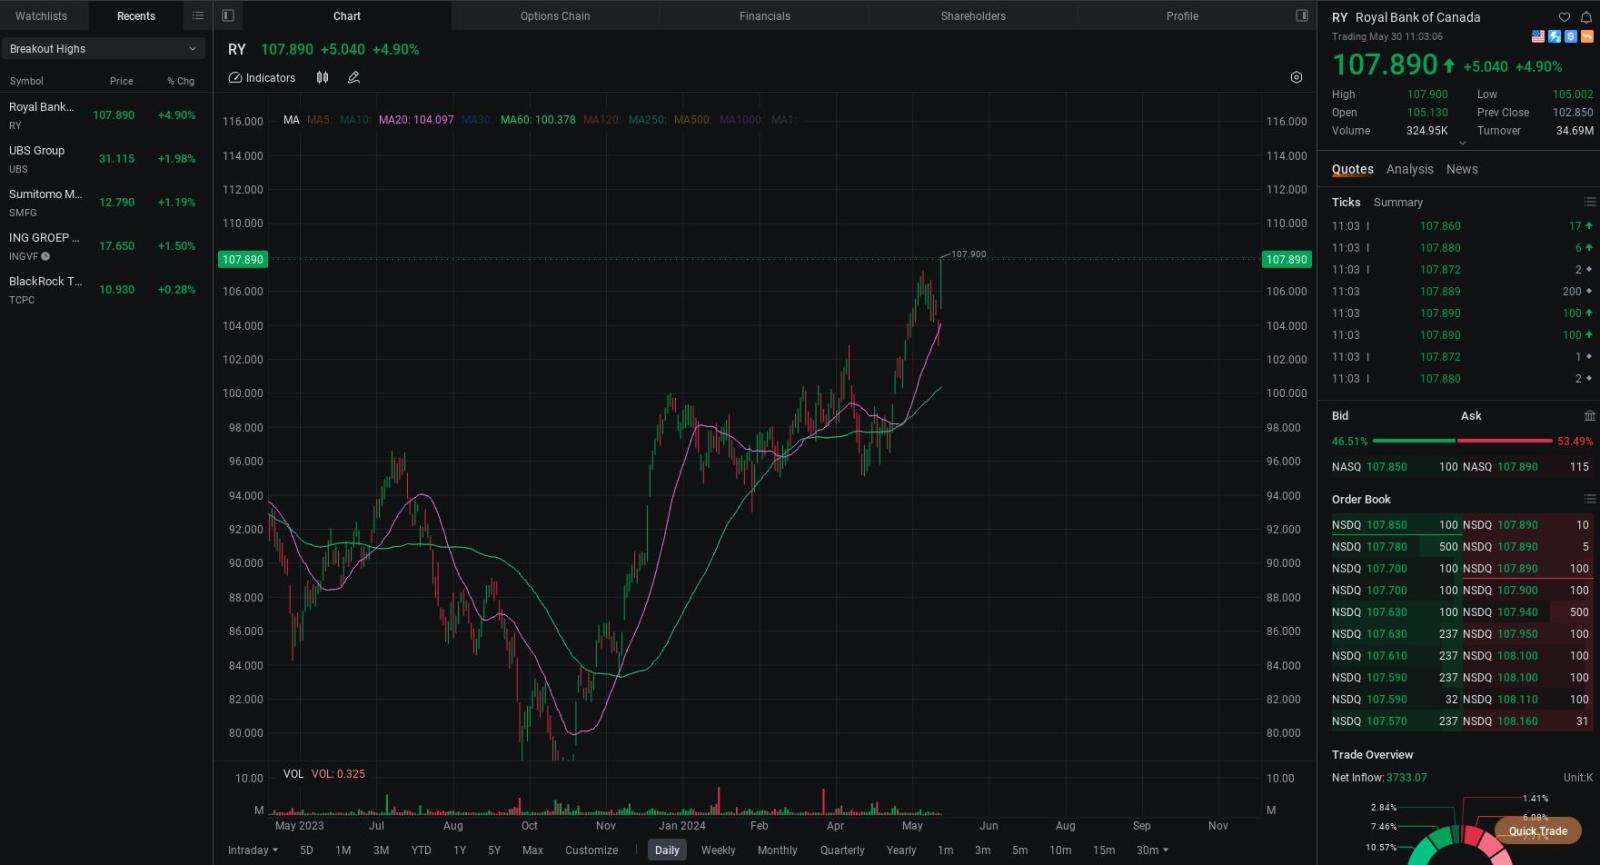Select the 1Y chart range

460,850
